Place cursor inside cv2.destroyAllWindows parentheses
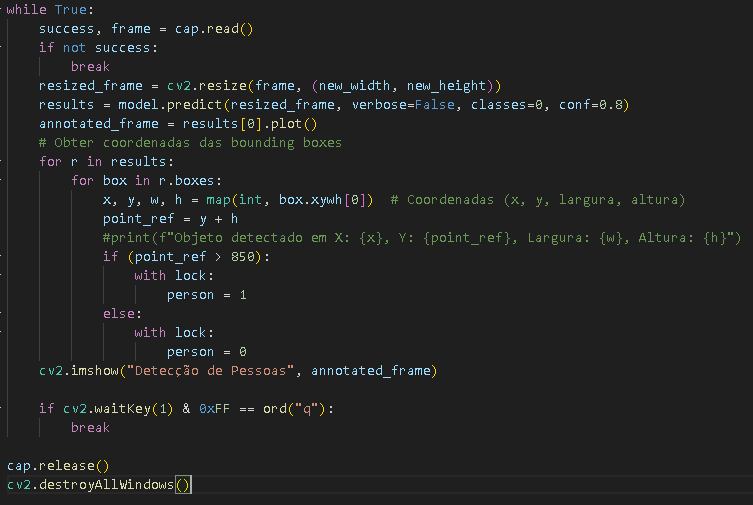753x505 pixels. pyautogui.click(x=182, y=485)
